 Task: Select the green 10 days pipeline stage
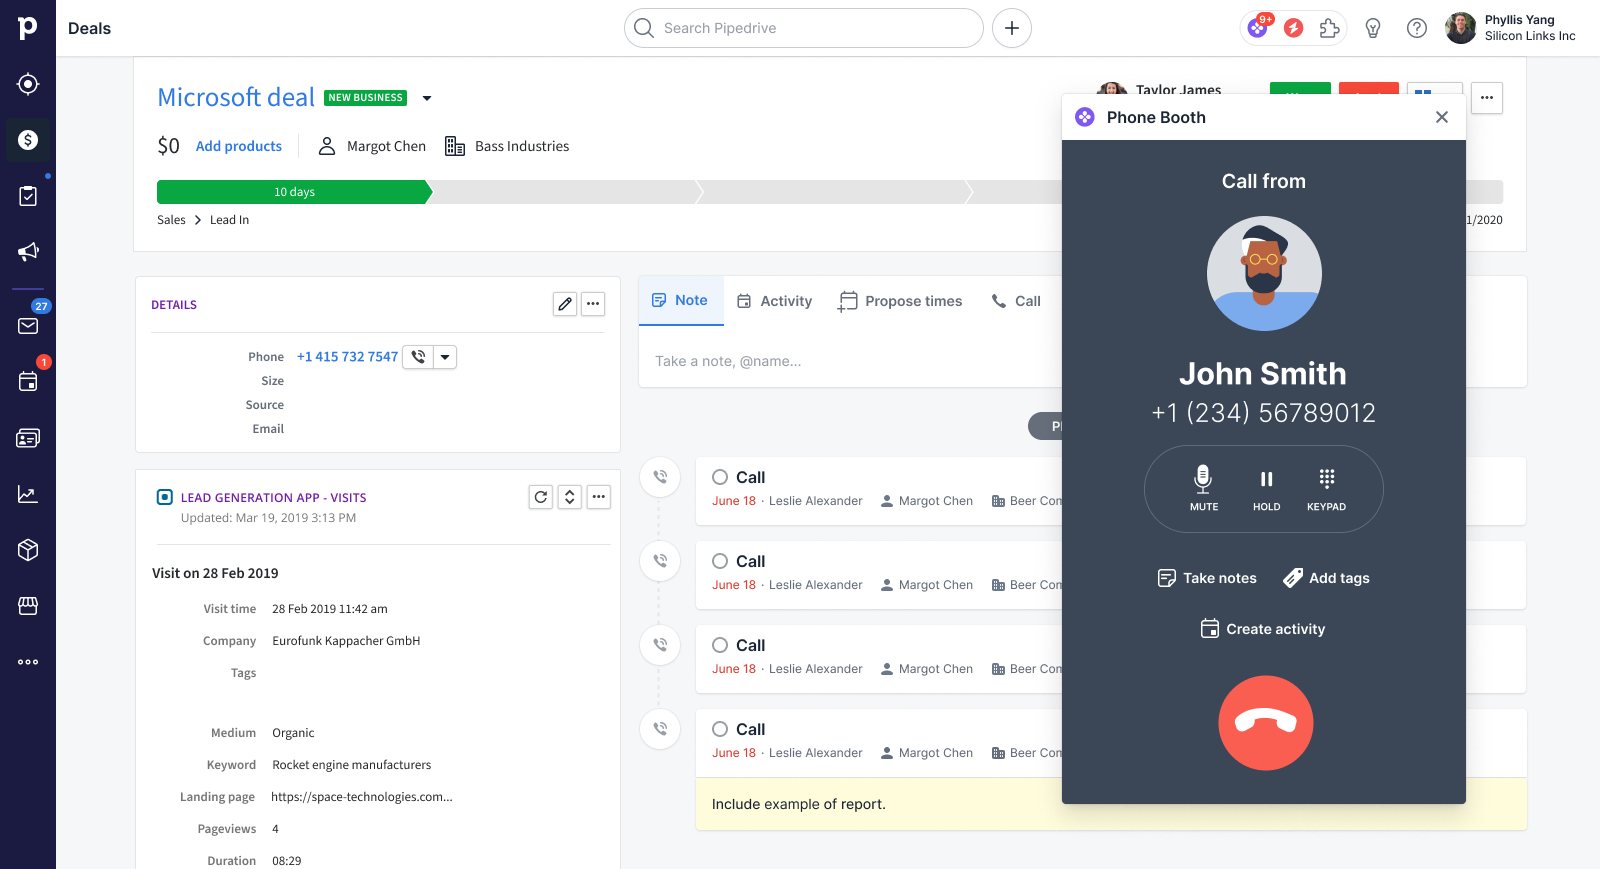coord(294,192)
